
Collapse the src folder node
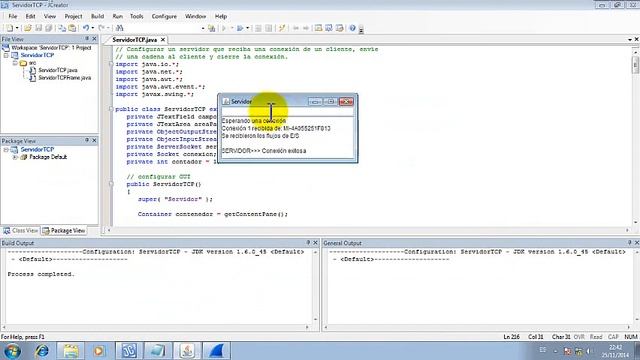(15, 63)
